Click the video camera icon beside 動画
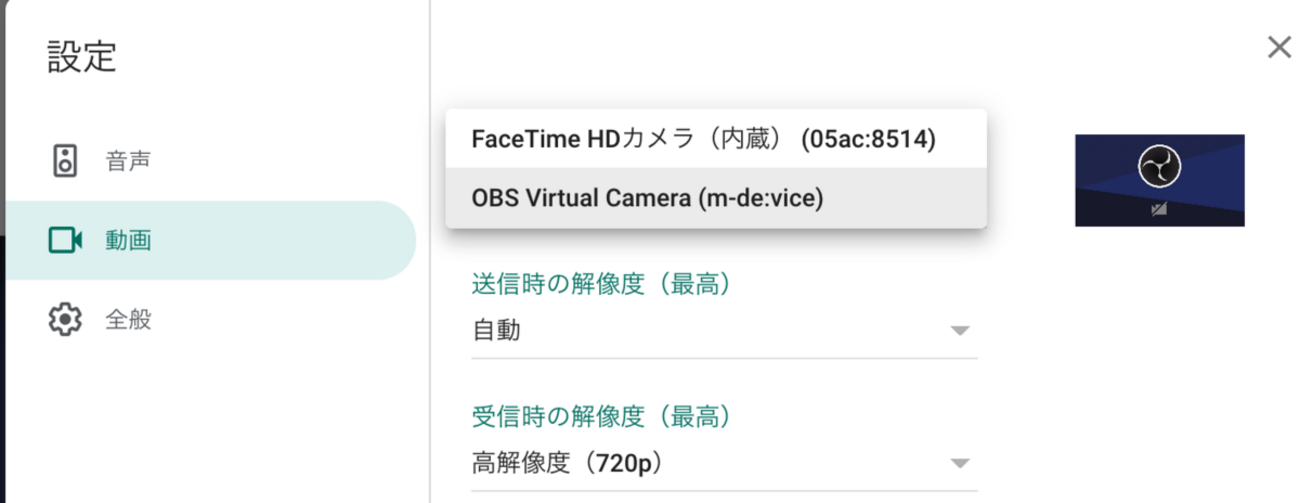 click(65, 240)
